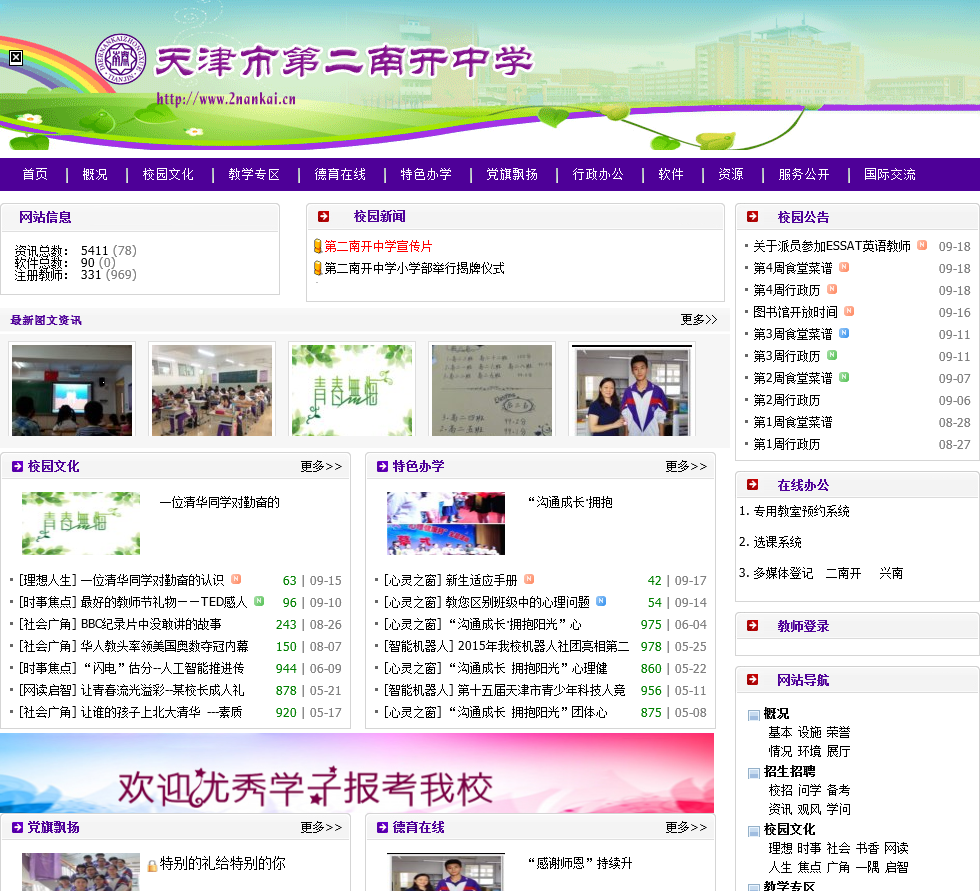The height and width of the screenshot is (891, 980).
Task: Click the lock icon before 特别的礼给特别的你
Action: tap(152, 865)
